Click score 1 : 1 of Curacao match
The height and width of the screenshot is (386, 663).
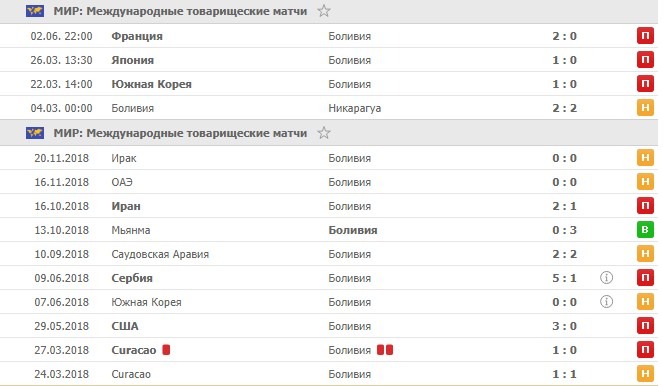[564, 374]
